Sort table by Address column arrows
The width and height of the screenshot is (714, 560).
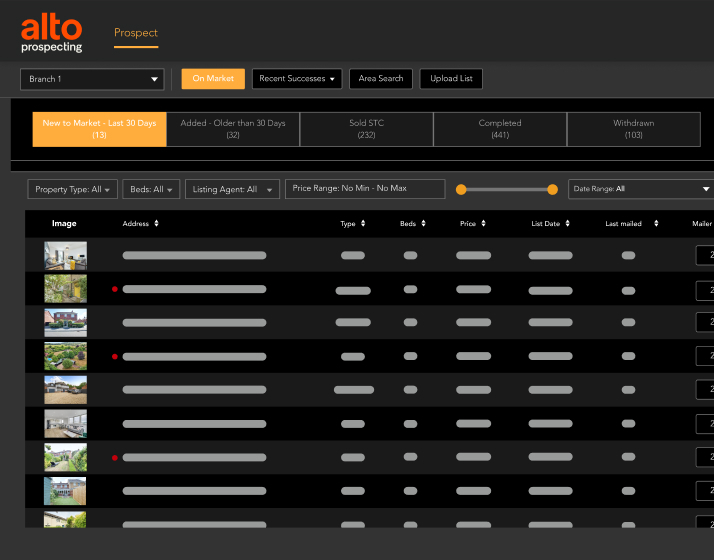[x=156, y=224]
